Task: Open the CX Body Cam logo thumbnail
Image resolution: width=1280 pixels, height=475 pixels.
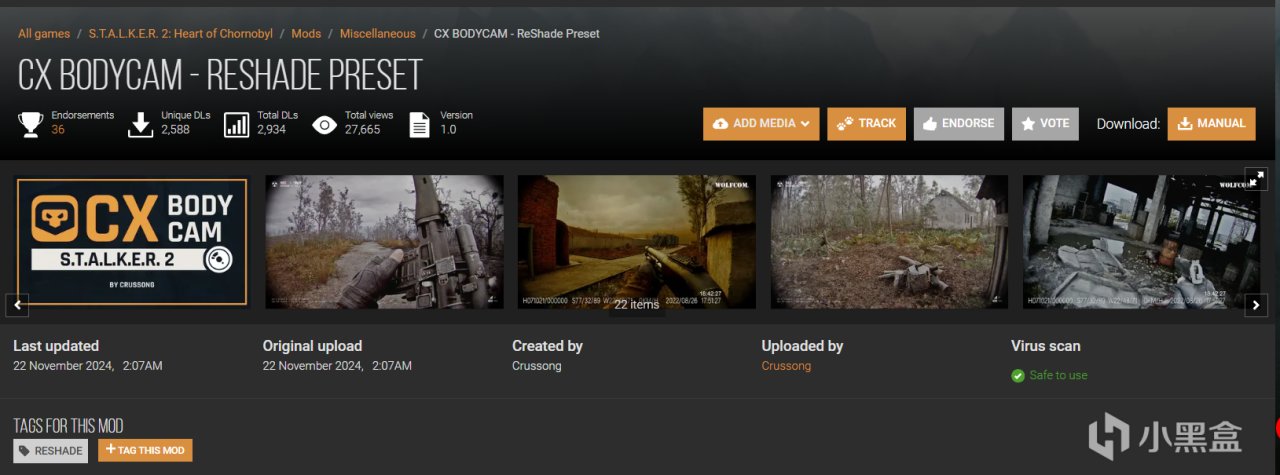Action: pyautogui.click(x=130, y=242)
